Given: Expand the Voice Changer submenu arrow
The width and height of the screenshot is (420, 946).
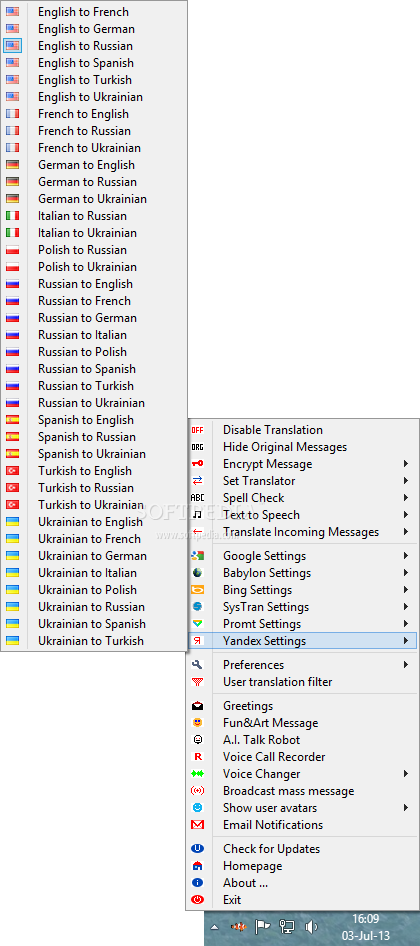Looking at the screenshot, I should [x=407, y=774].
